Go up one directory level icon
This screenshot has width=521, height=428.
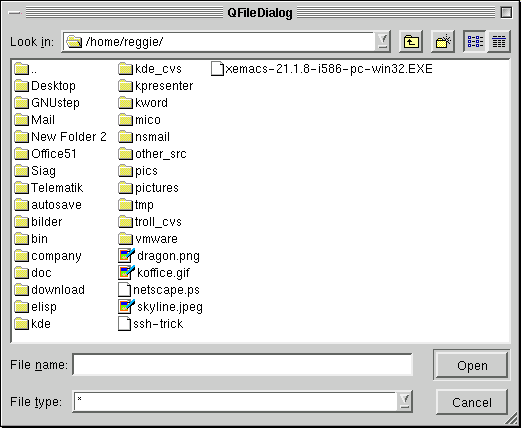tap(411, 42)
